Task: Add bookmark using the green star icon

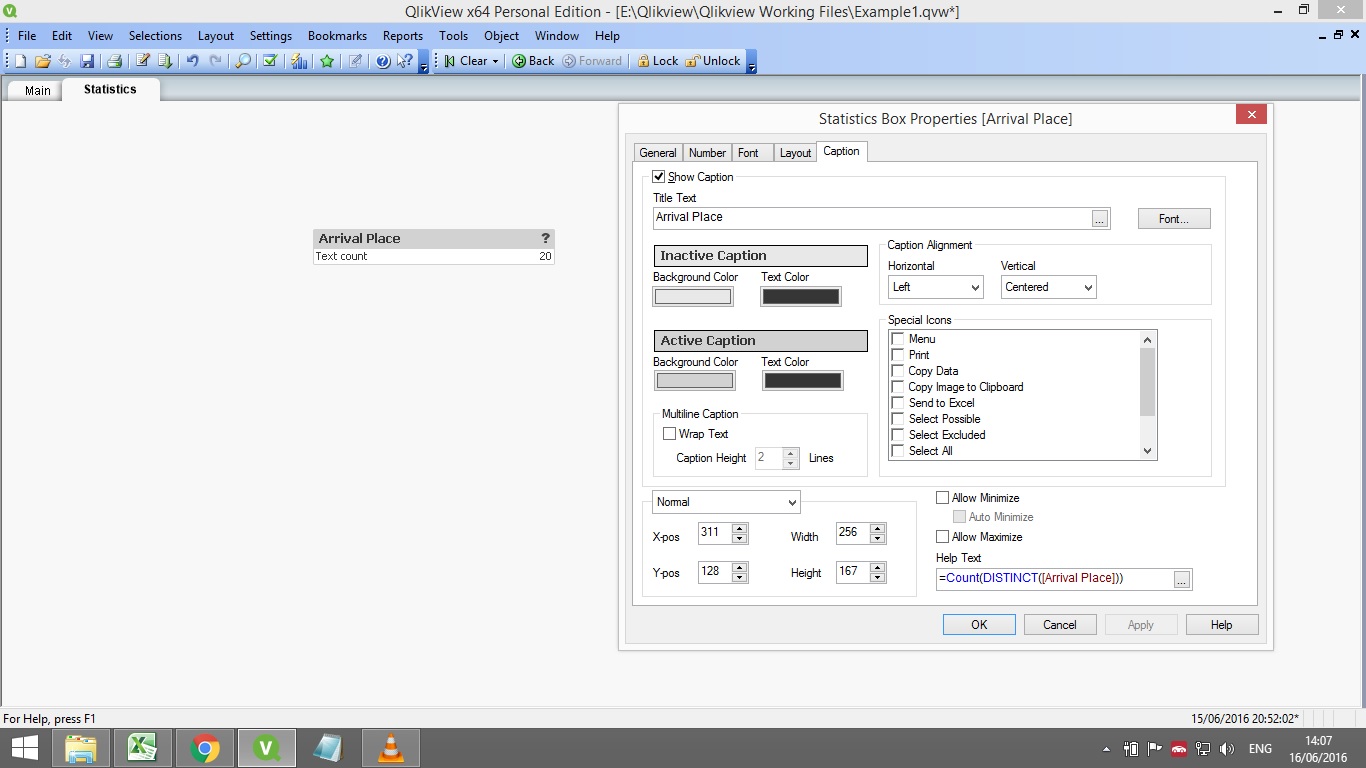Action: click(x=327, y=61)
